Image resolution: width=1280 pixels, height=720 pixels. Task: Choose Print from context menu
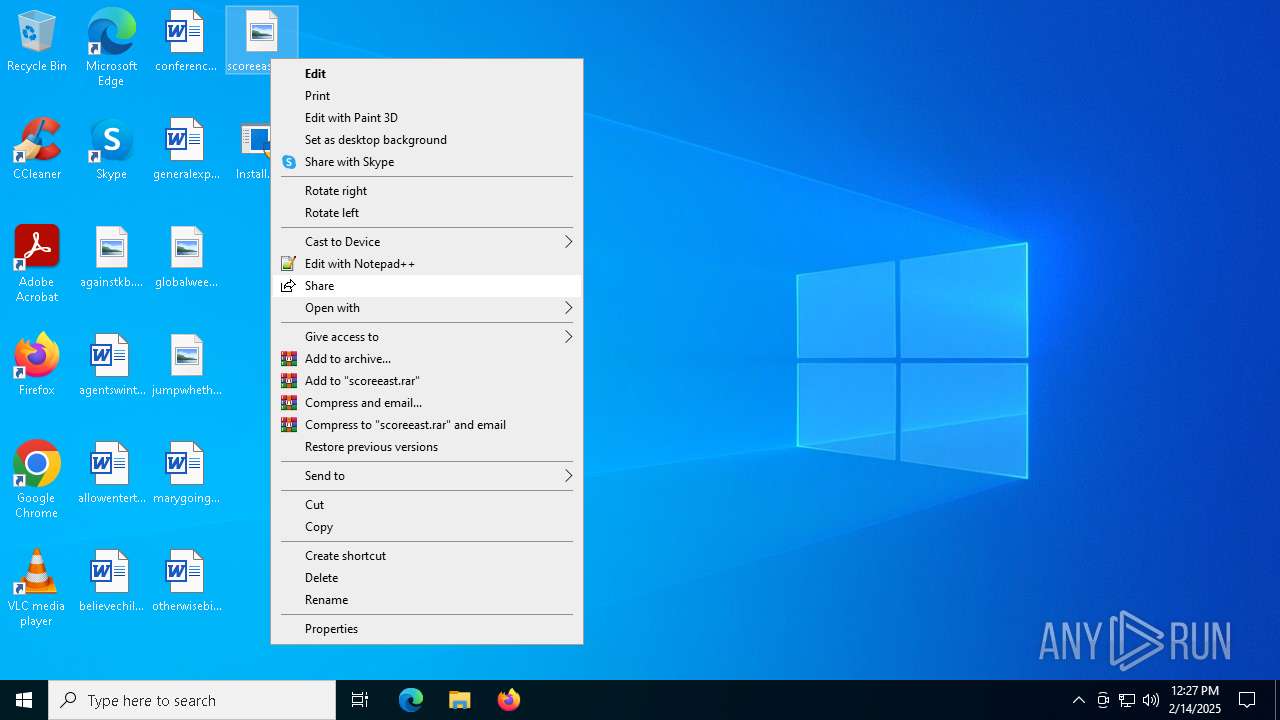coord(427,96)
